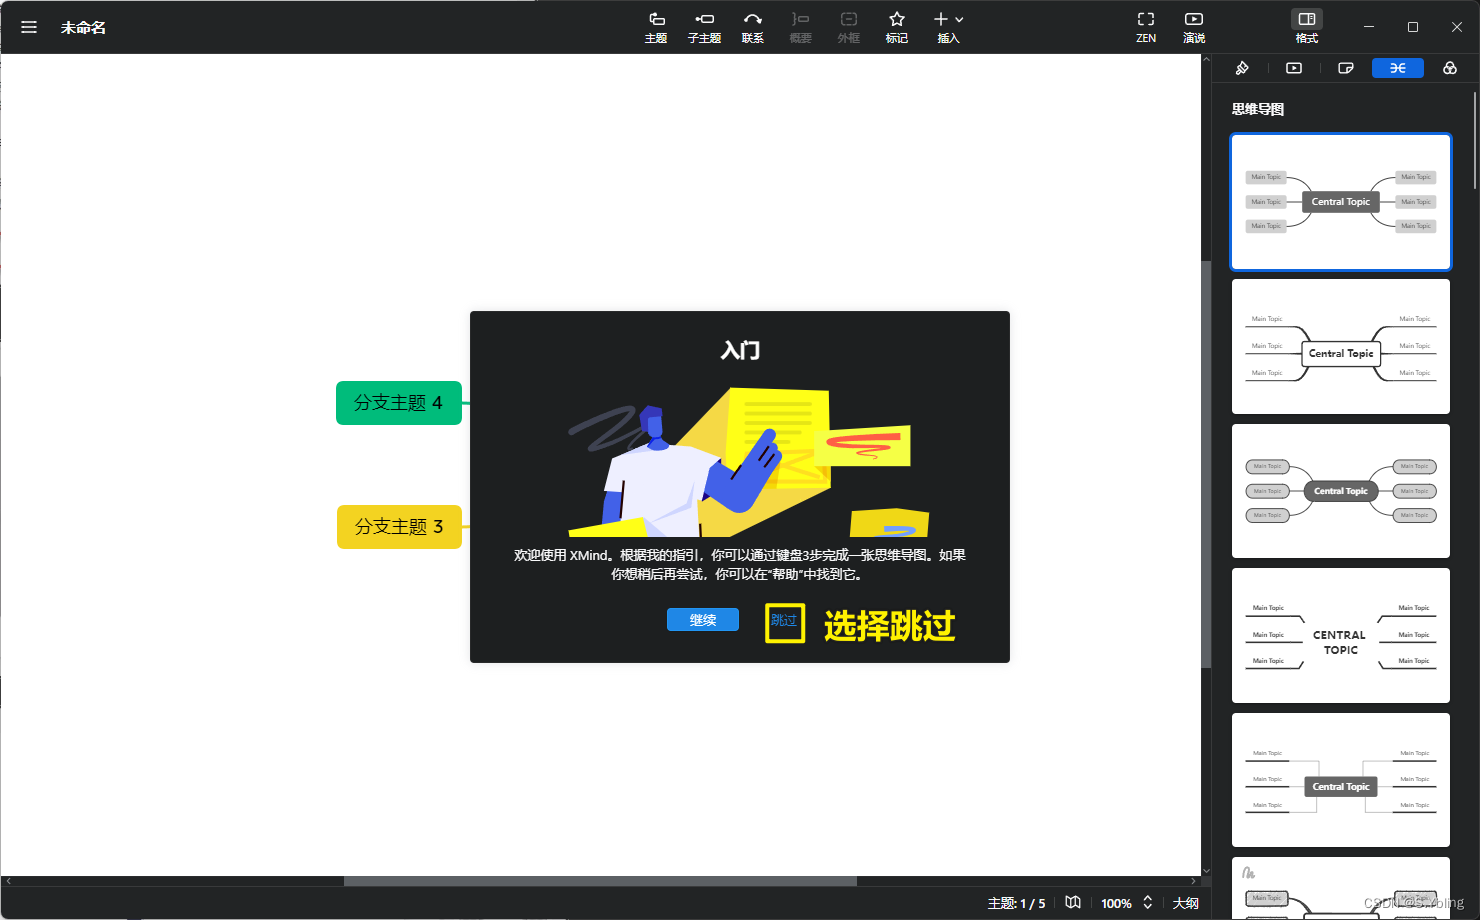Click the 主题: 1 / 5 topic count
This screenshot has width=1480, height=920.
click(1016, 903)
